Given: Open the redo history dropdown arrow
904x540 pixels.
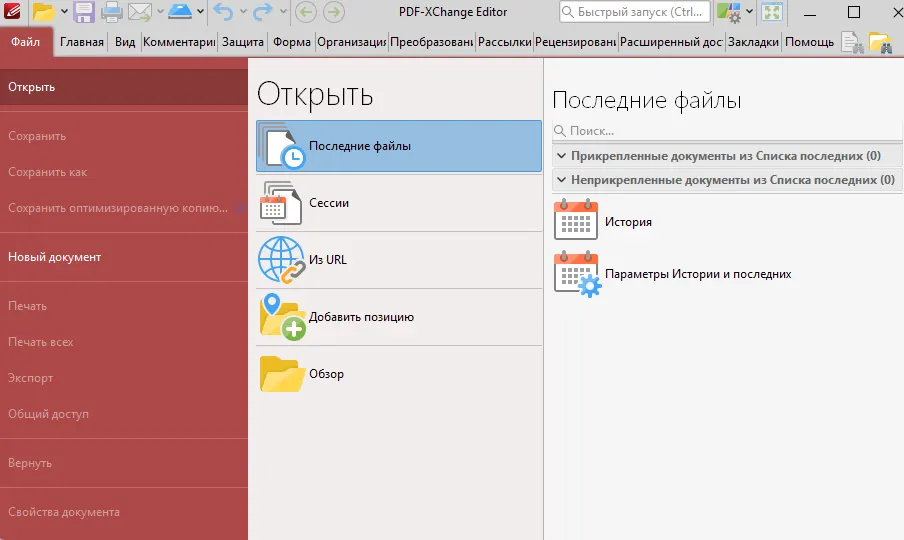Looking at the screenshot, I should point(283,12).
